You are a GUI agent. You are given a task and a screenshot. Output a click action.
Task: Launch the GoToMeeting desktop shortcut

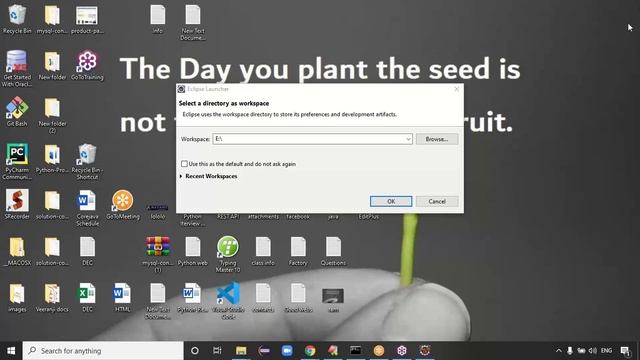(122, 205)
